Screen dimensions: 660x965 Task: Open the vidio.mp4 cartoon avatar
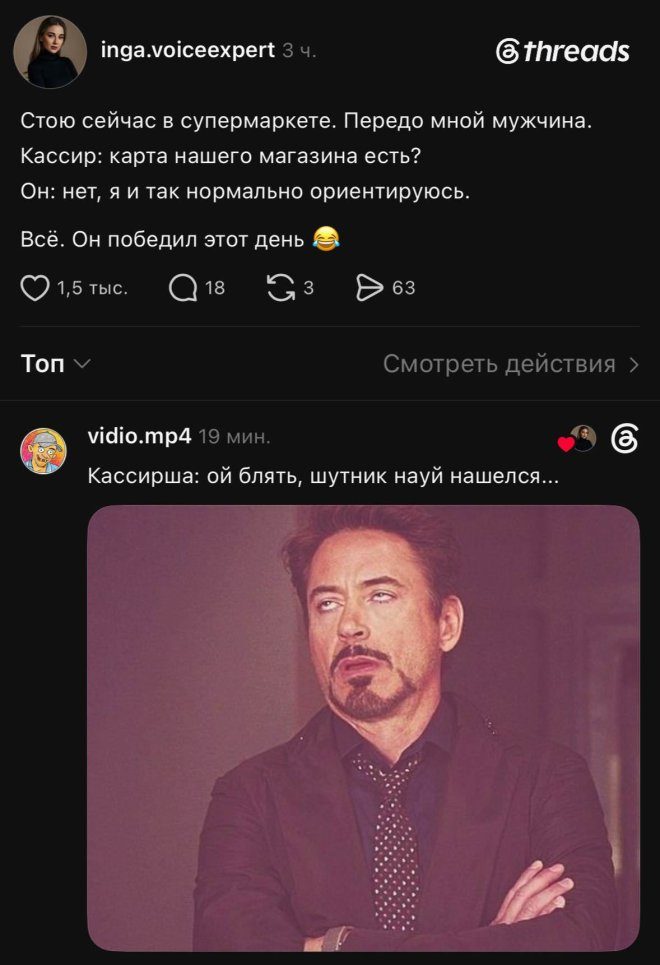tap(43, 451)
